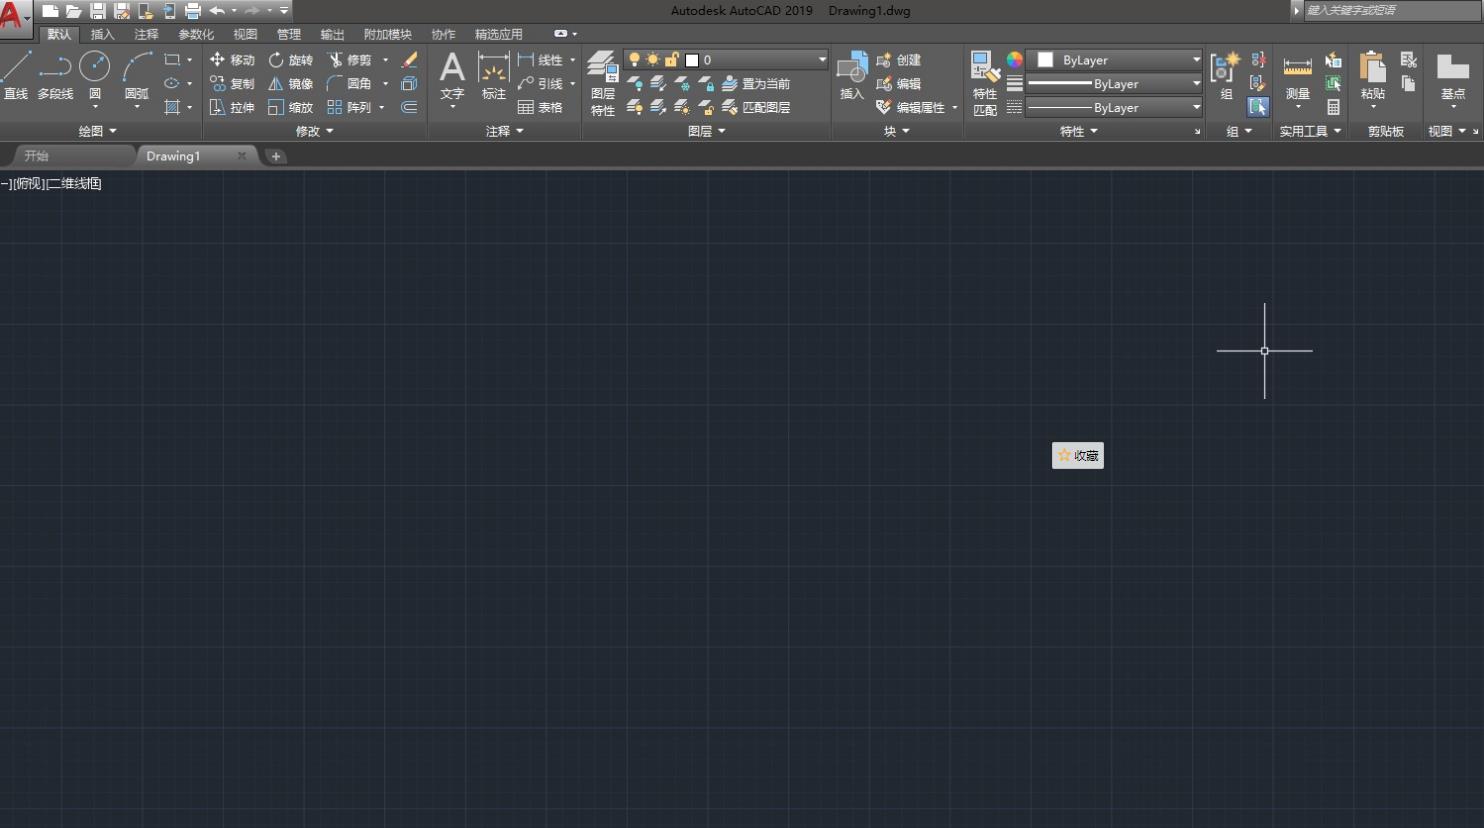This screenshot has width=1484, height=828.
Task: Open the 视图 ribbon tab
Action: coord(245,34)
